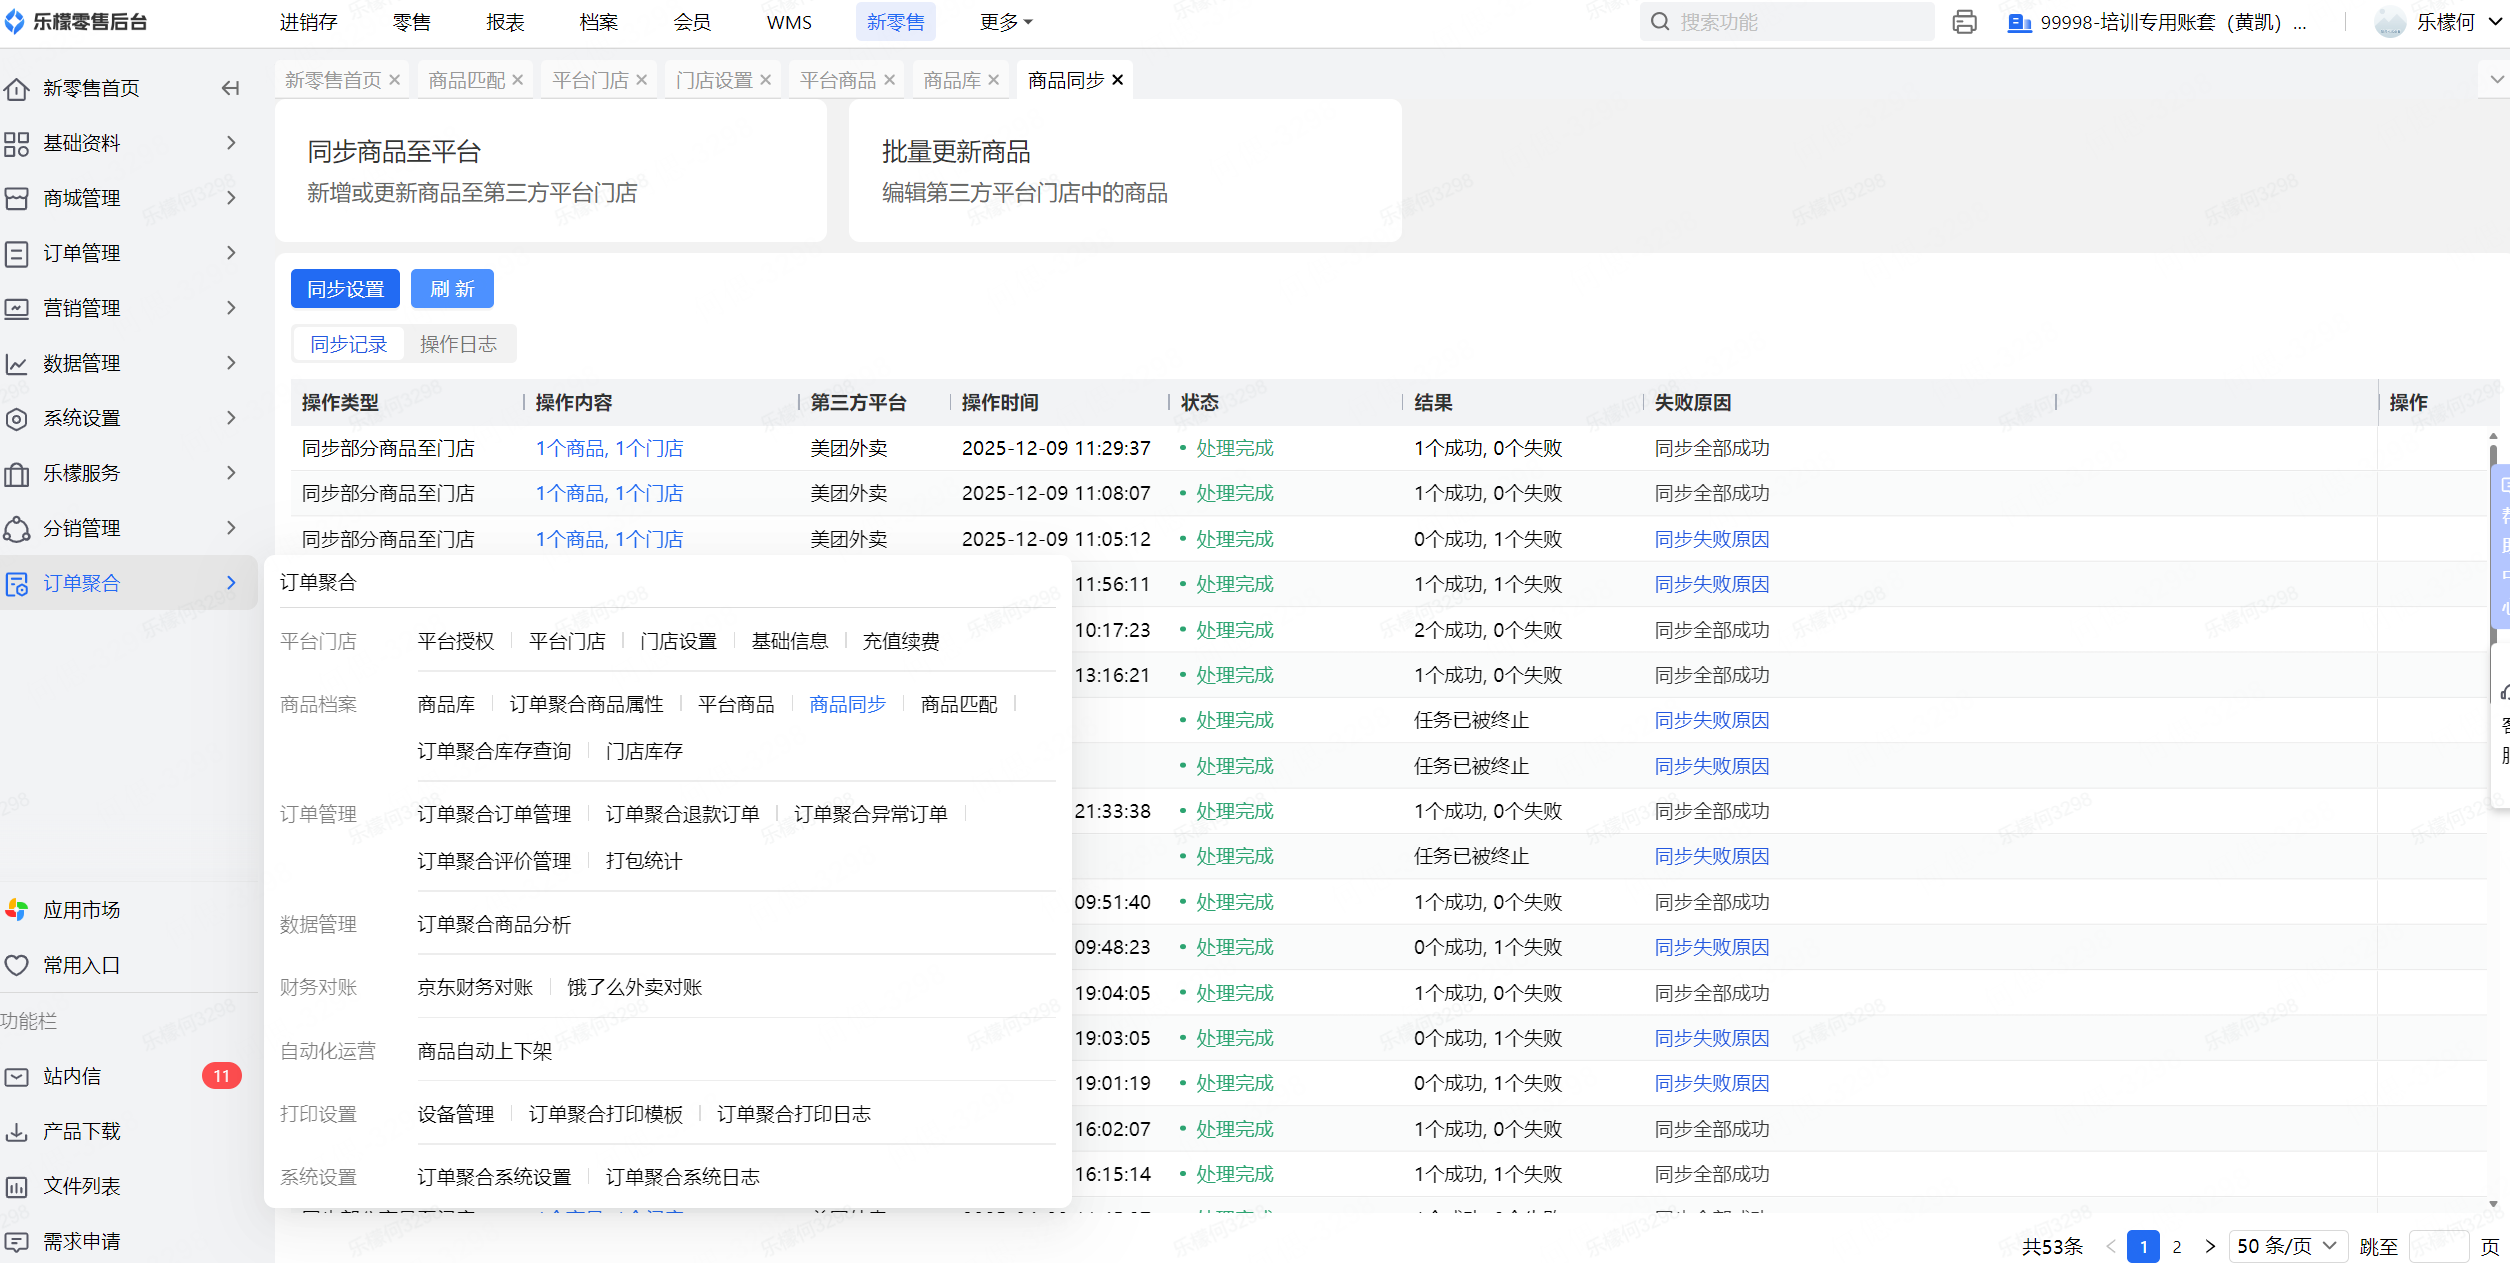The width and height of the screenshot is (2510, 1263).
Task: Click the 文件列表 icon in sidebar
Action: pyautogui.click(x=17, y=1187)
